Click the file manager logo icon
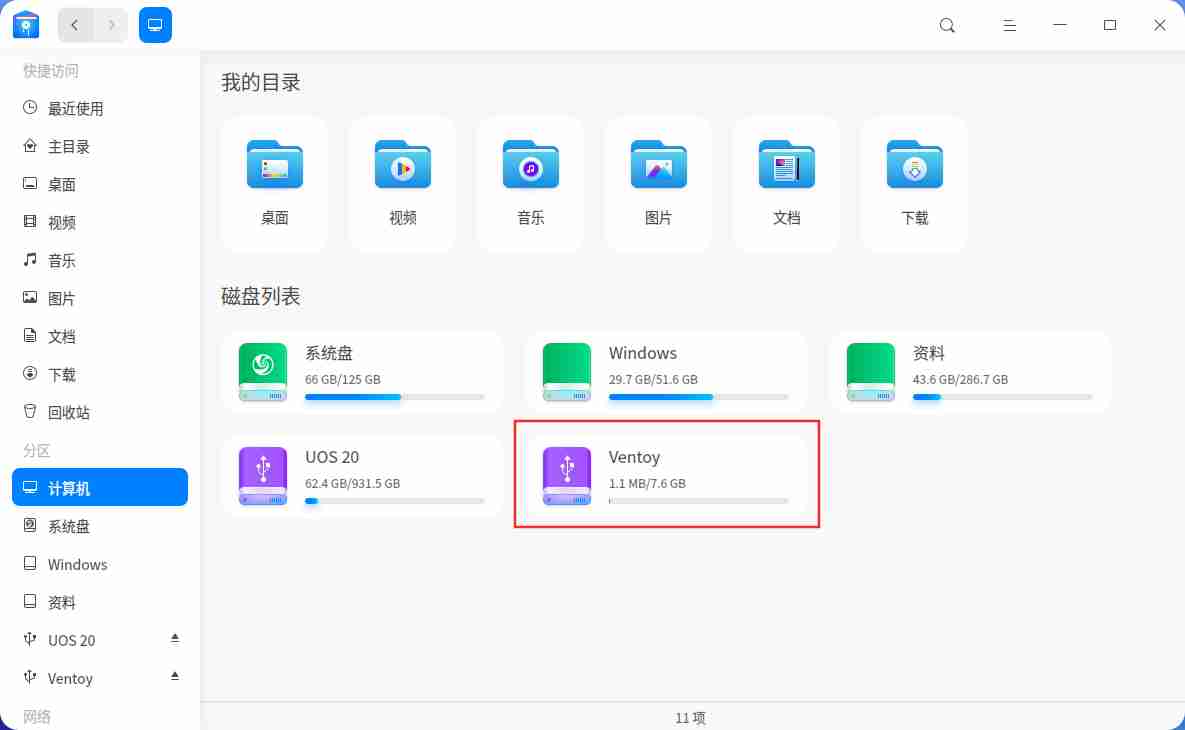The height and width of the screenshot is (730, 1185). pyautogui.click(x=25, y=24)
